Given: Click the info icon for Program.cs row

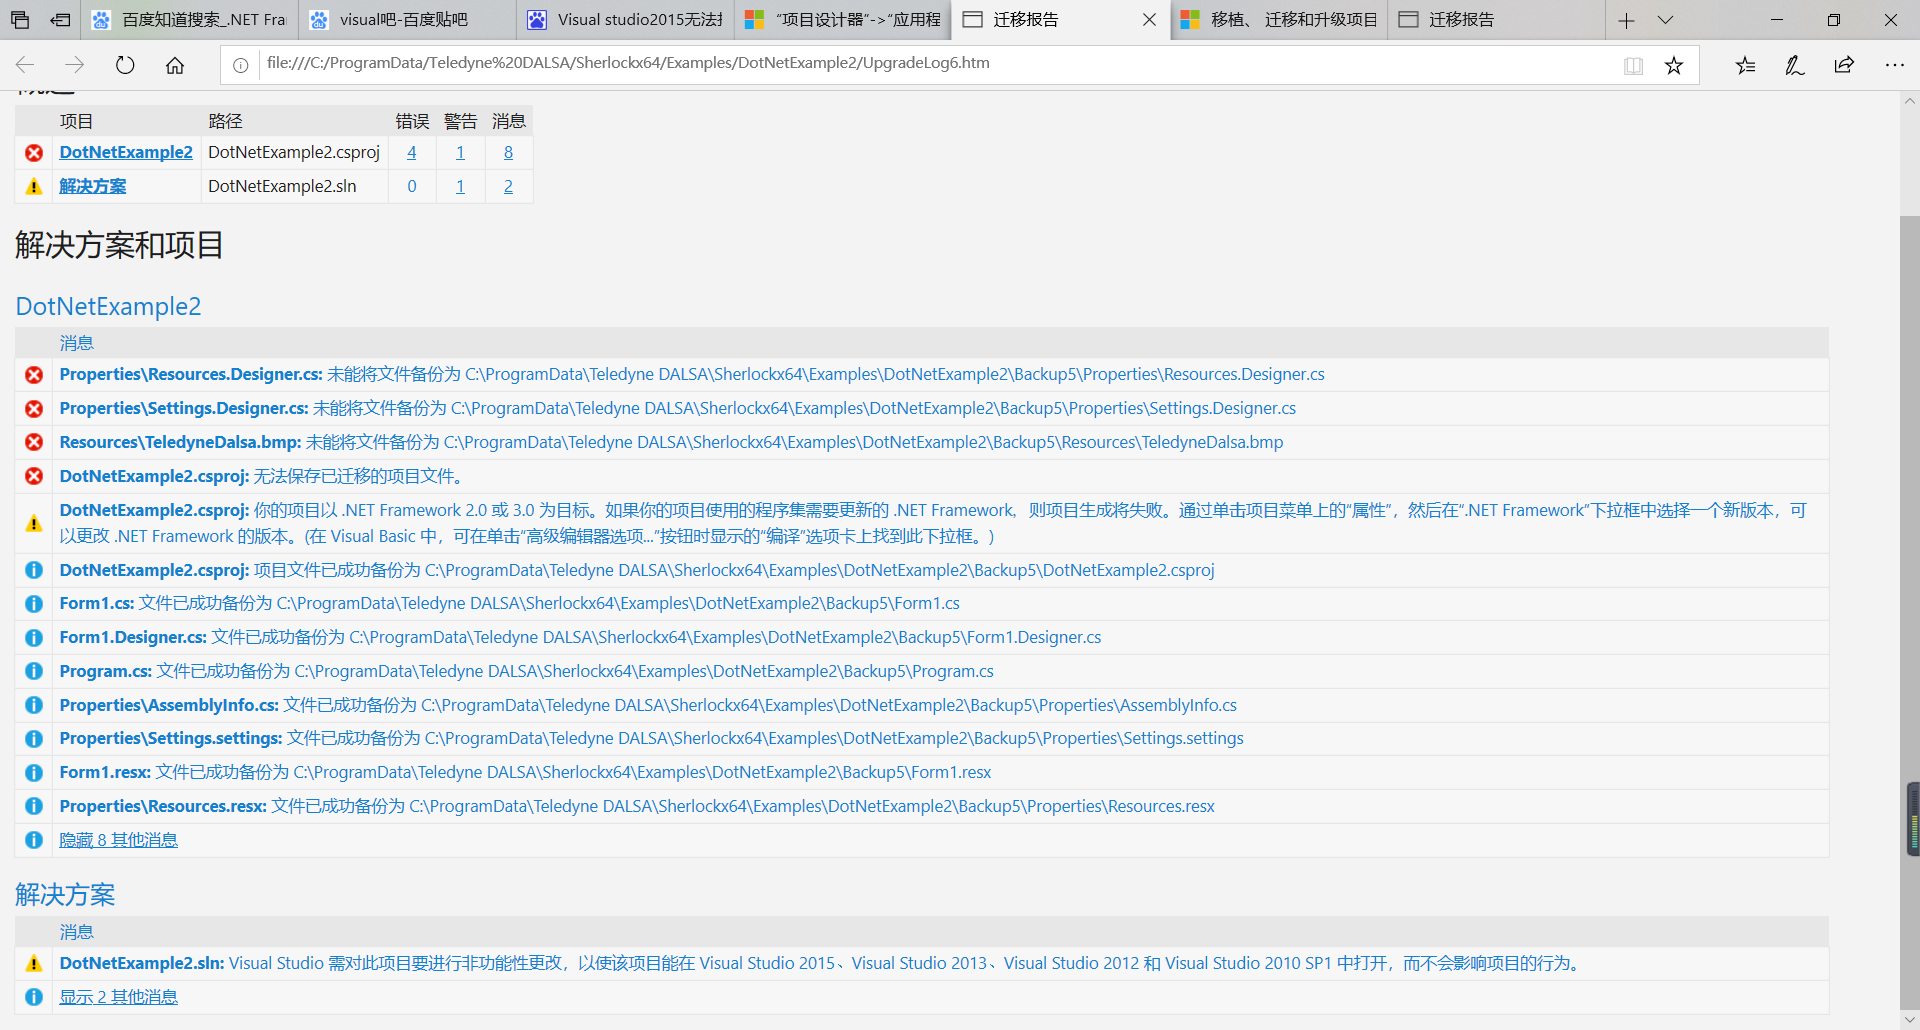Looking at the screenshot, I should coord(34,671).
